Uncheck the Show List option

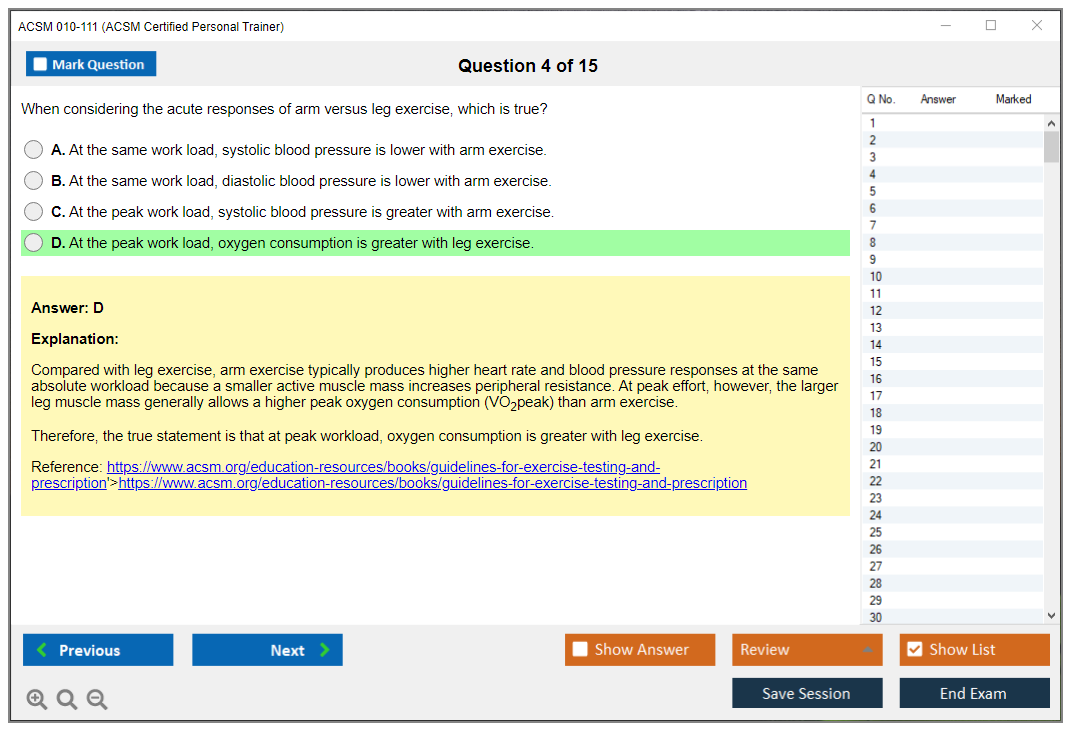[914, 650]
